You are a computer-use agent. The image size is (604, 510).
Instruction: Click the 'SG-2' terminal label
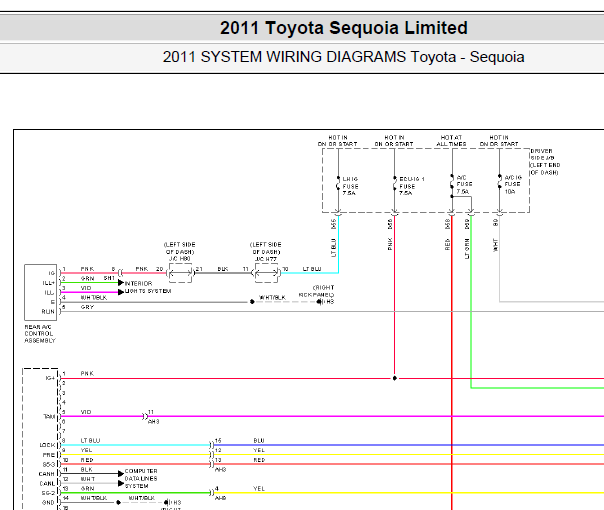[x=49, y=493]
